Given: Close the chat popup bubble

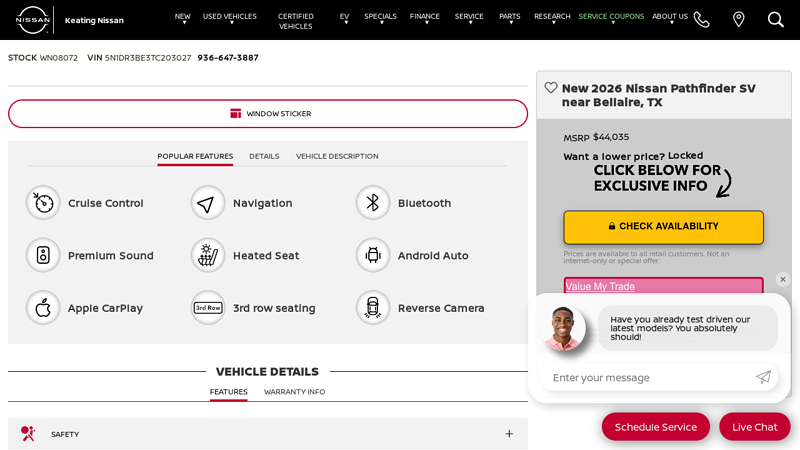Looking at the screenshot, I should pyautogui.click(x=783, y=280).
